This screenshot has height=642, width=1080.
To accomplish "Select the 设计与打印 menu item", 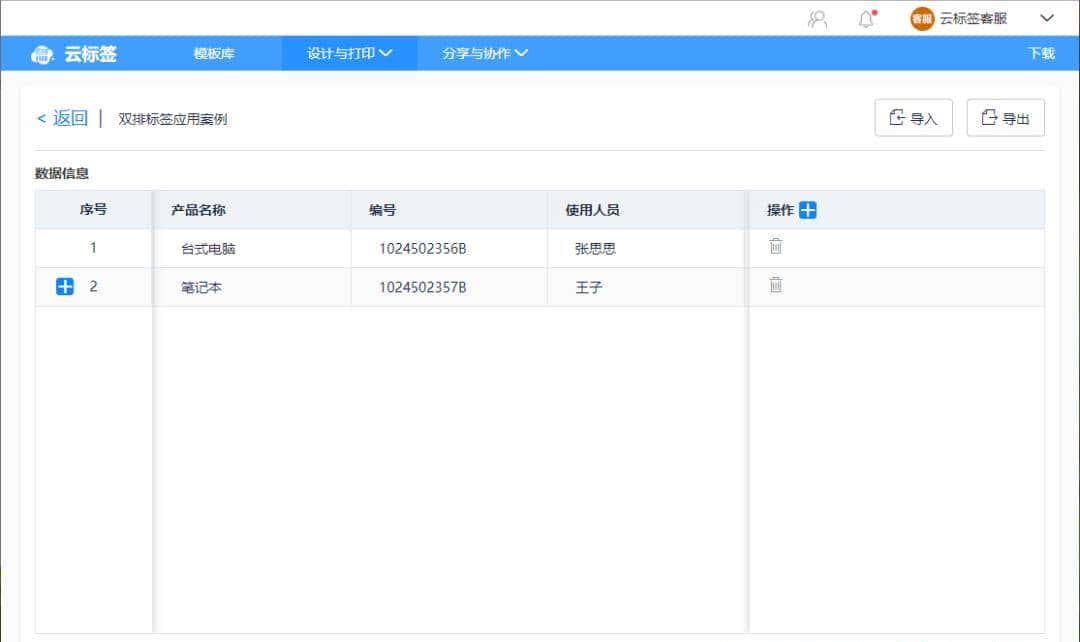I will point(340,54).
